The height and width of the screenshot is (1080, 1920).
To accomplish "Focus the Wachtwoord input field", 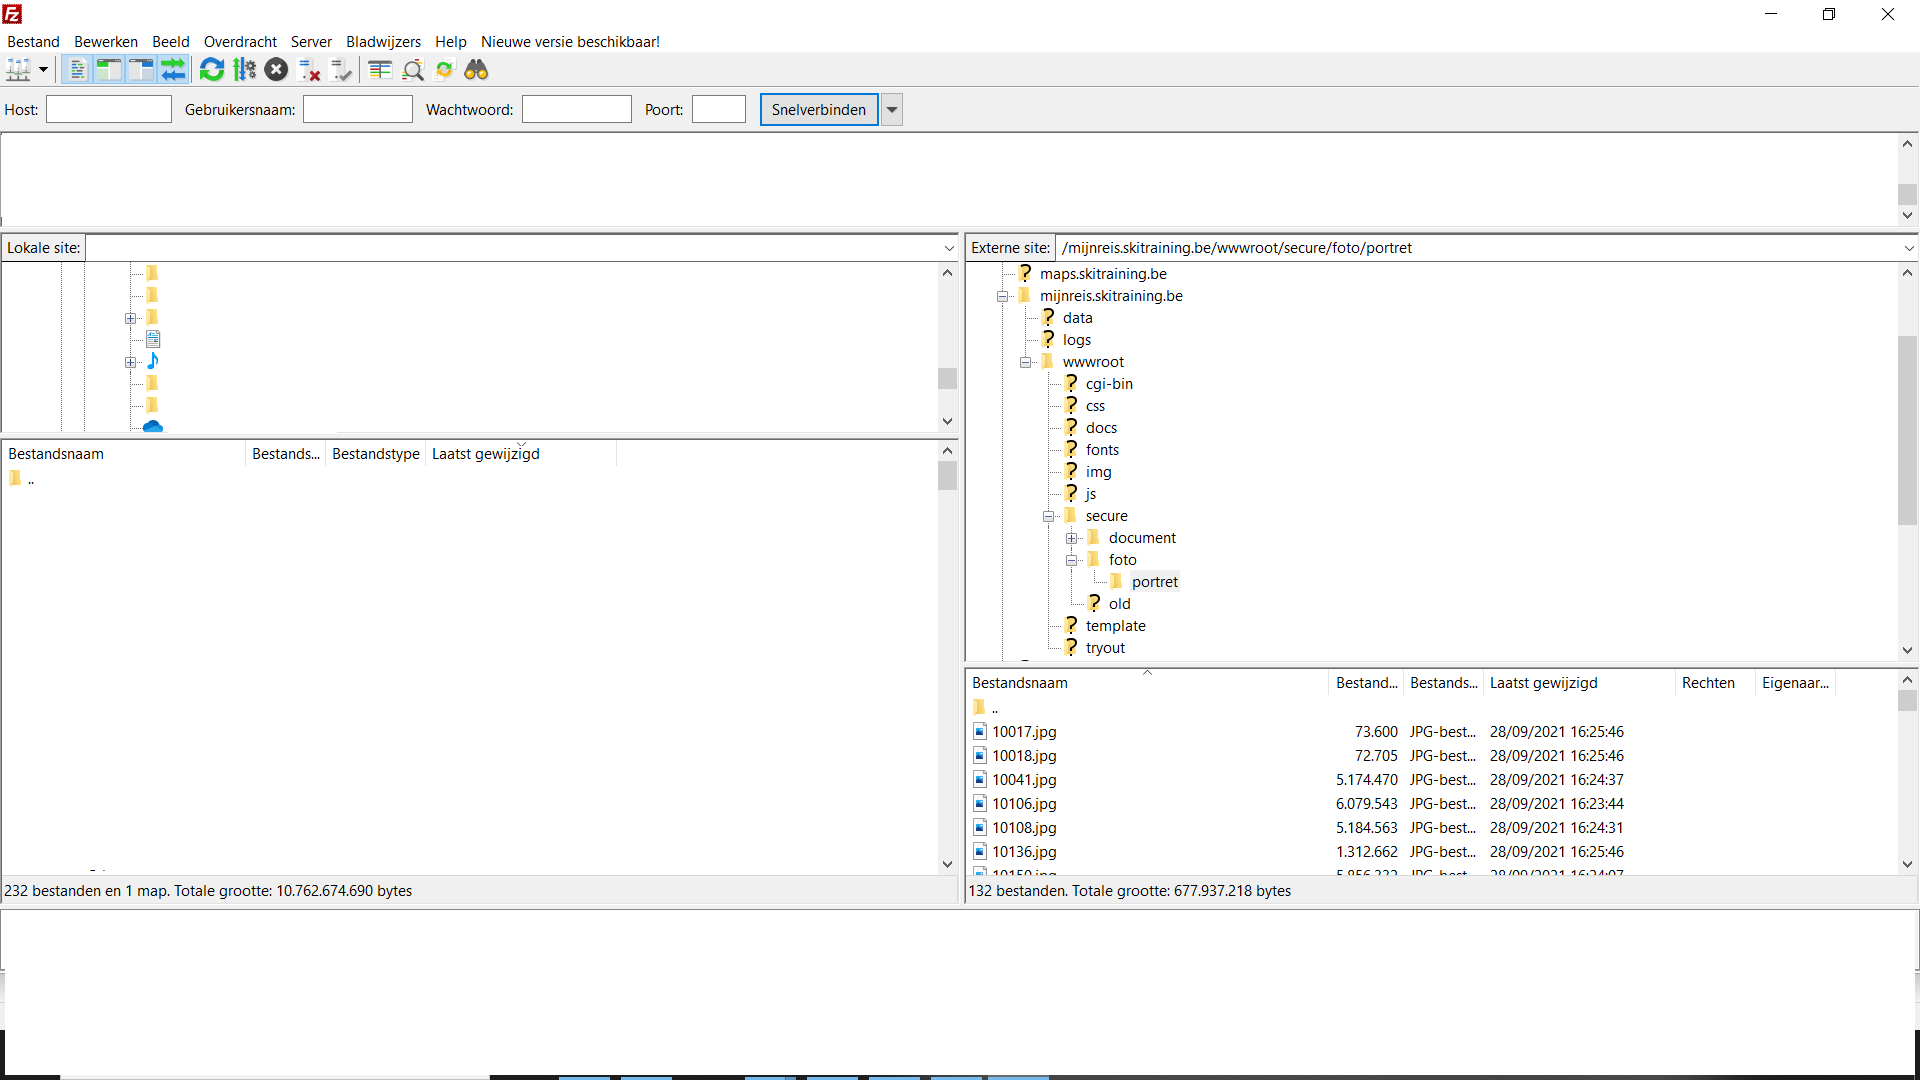I will tap(577, 110).
